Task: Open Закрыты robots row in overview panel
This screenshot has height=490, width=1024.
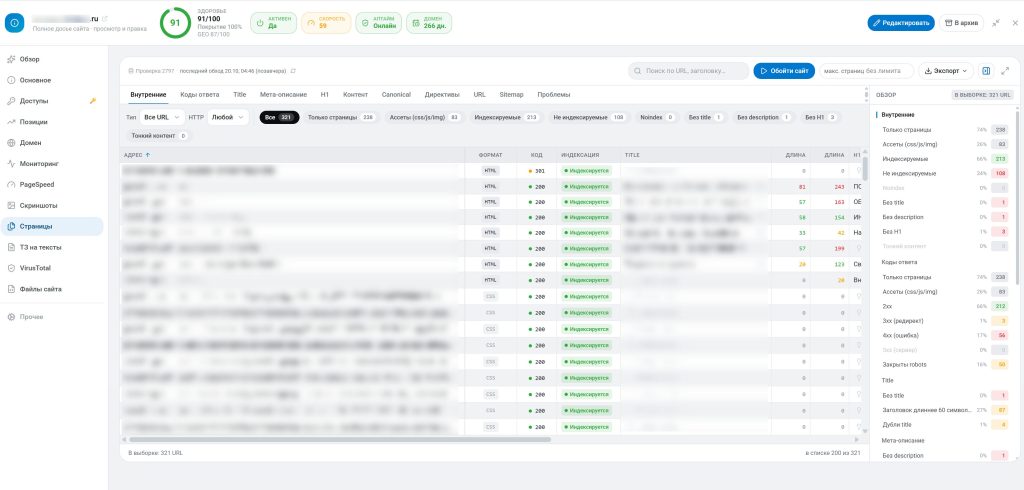Action: coord(944,365)
